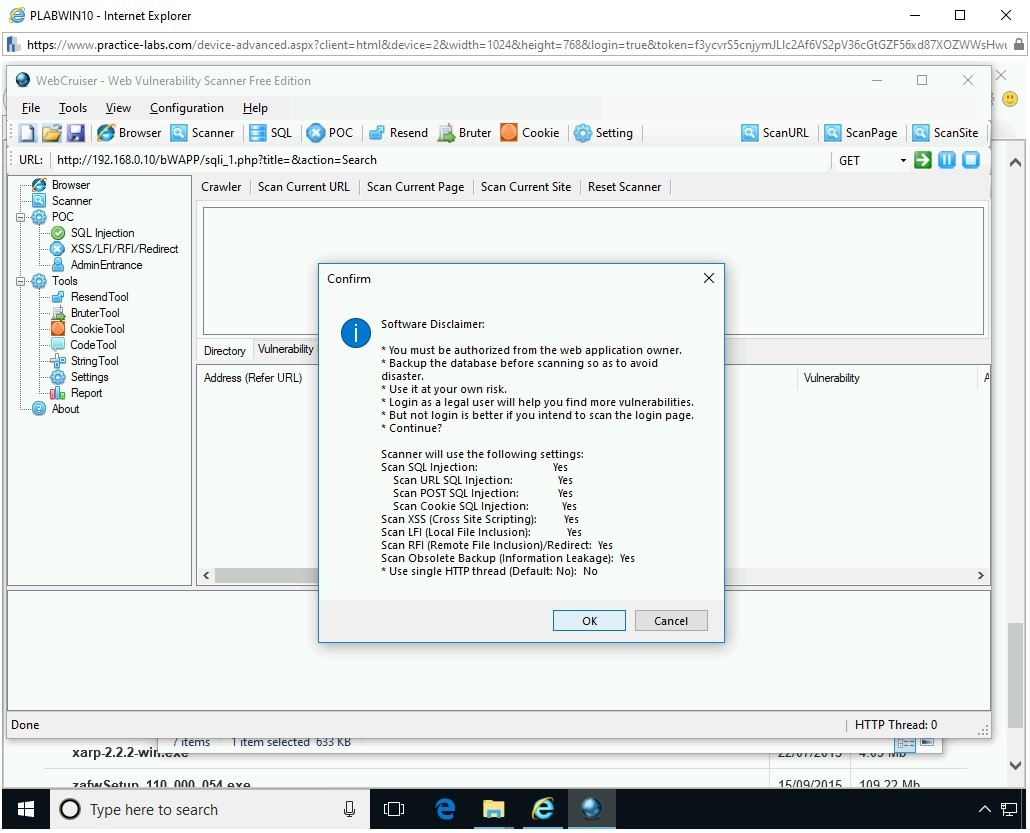Image resolution: width=1030 pixels, height=833 pixels.
Task: Collapse the POC tree node
Action: [22, 217]
